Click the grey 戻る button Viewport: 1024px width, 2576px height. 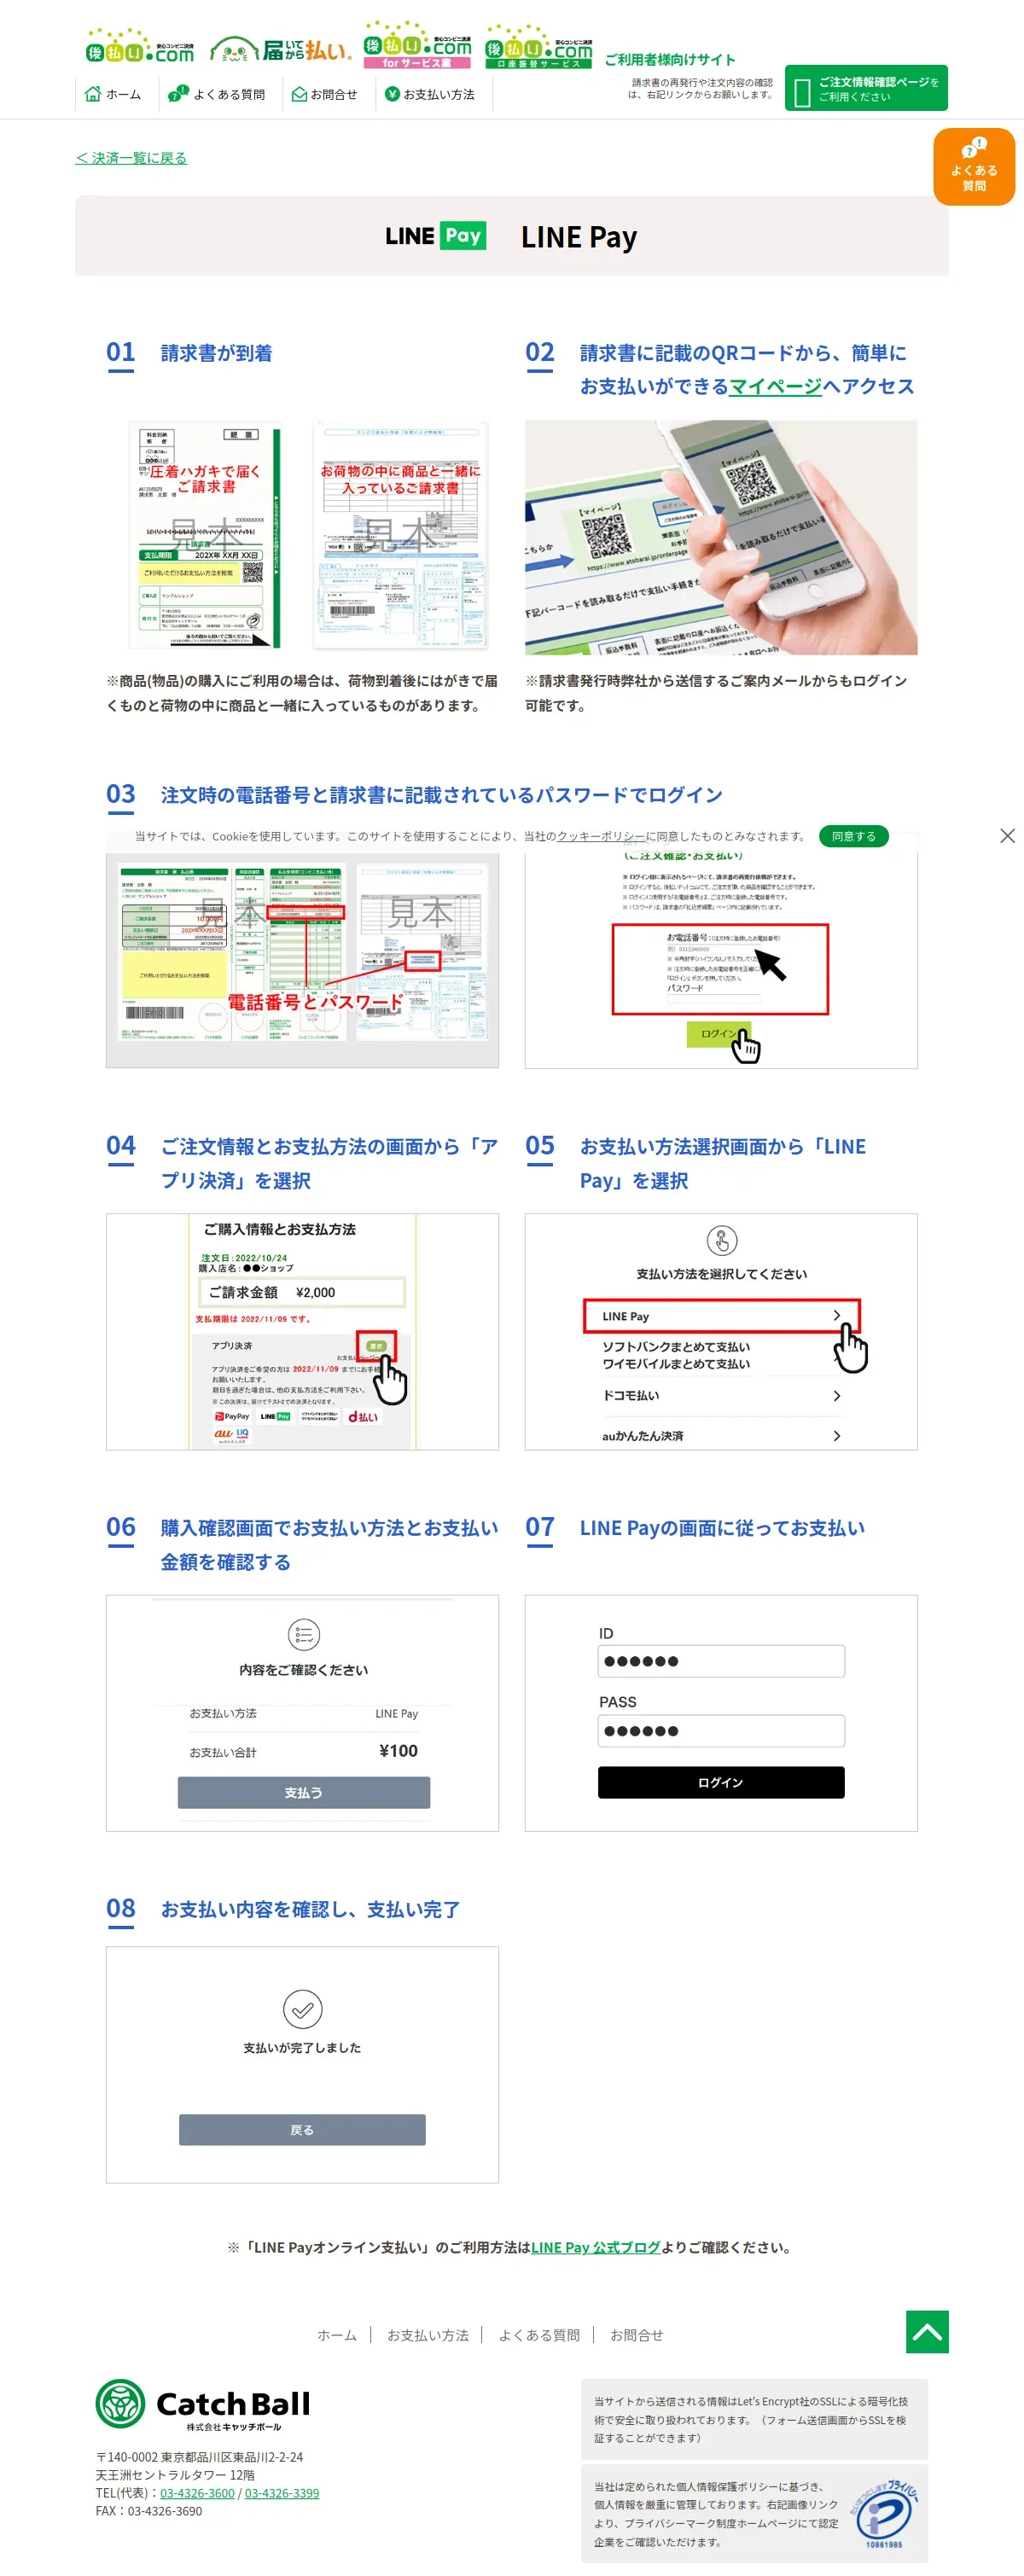[x=302, y=2130]
